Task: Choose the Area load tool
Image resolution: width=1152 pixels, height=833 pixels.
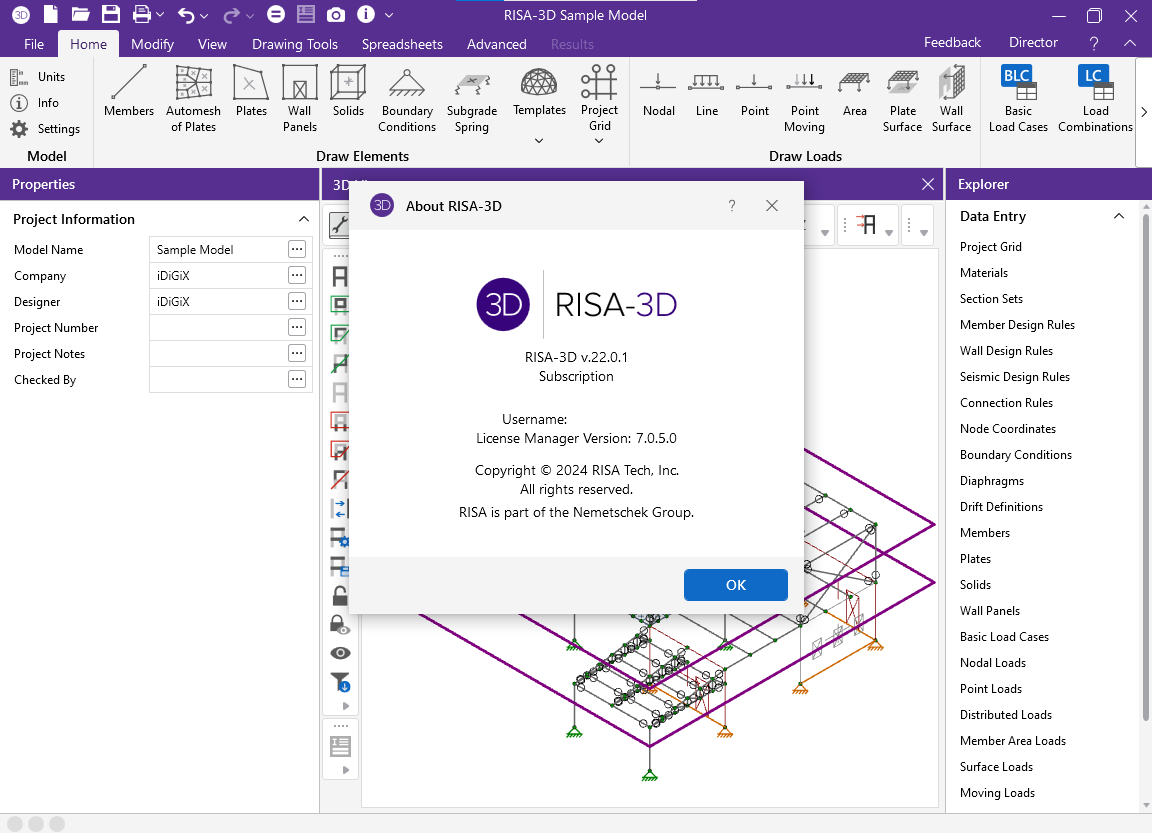Action: tap(854, 91)
